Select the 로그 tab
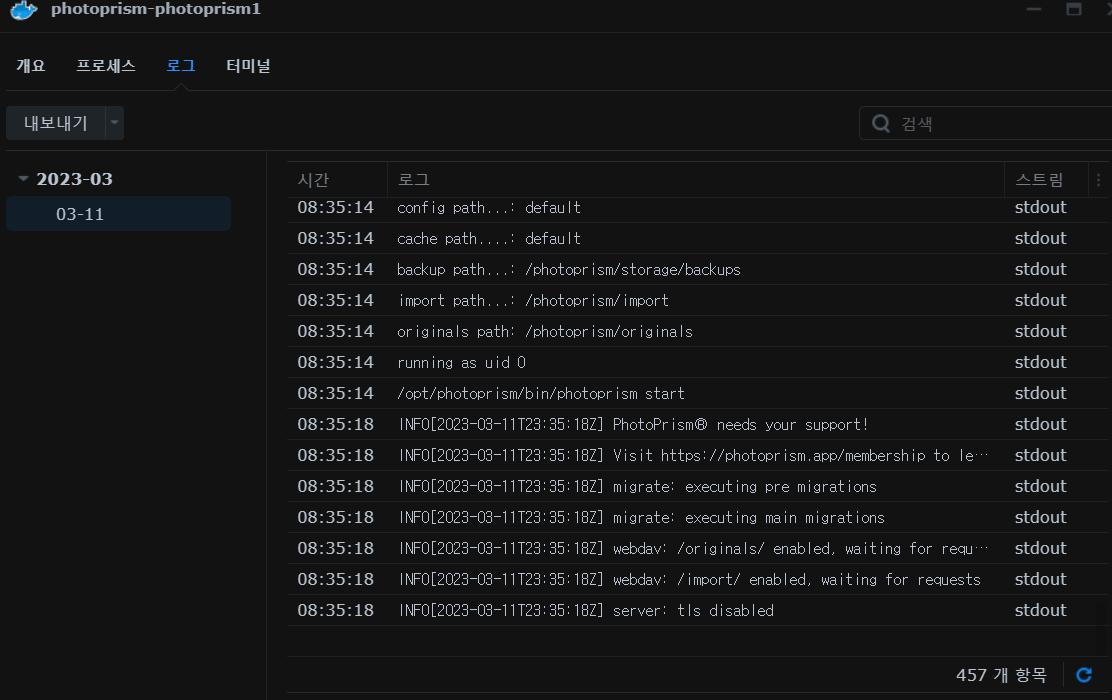This screenshot has height=700, width=1112. click(181, 66)
